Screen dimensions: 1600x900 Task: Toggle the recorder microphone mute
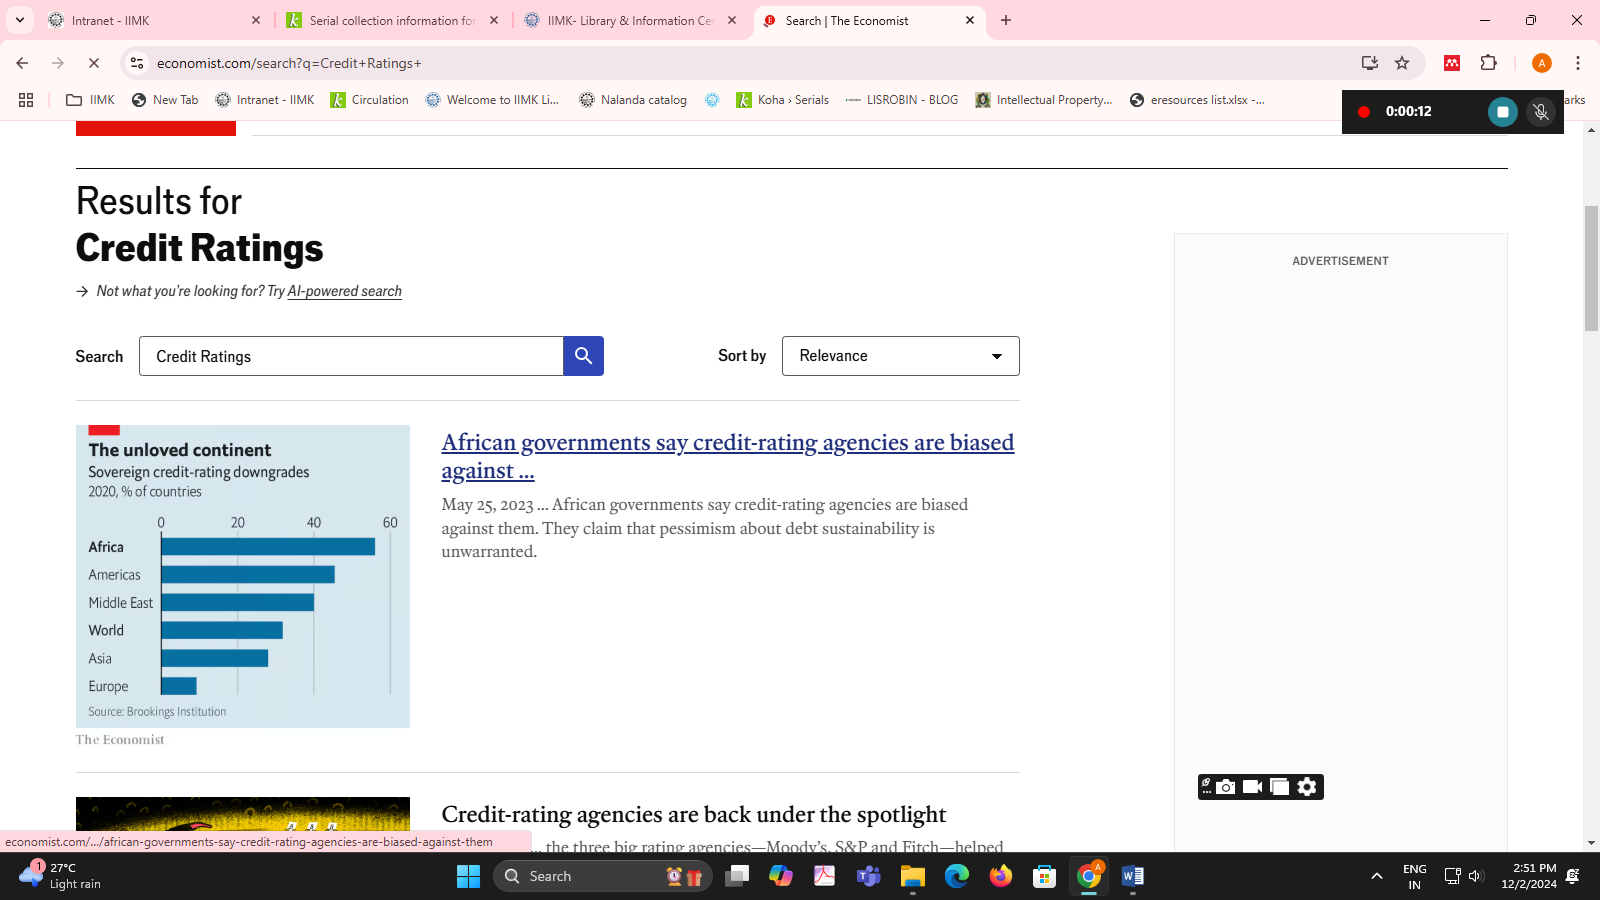point(1541,112)
